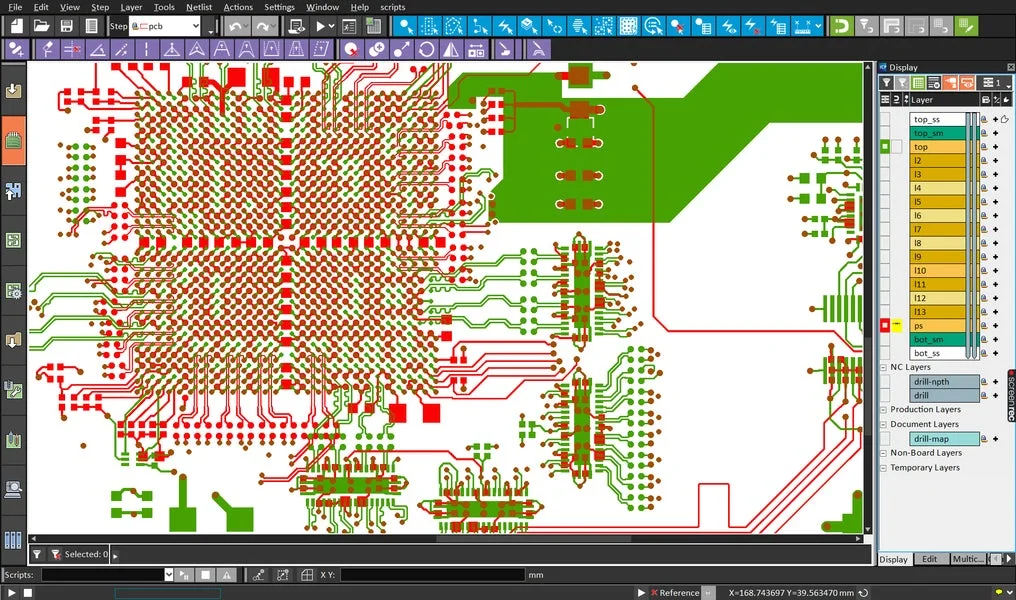1016x600 pixels.
Task: Select the magnet snap icon on the toolbar
Action: tap(840, 26)
